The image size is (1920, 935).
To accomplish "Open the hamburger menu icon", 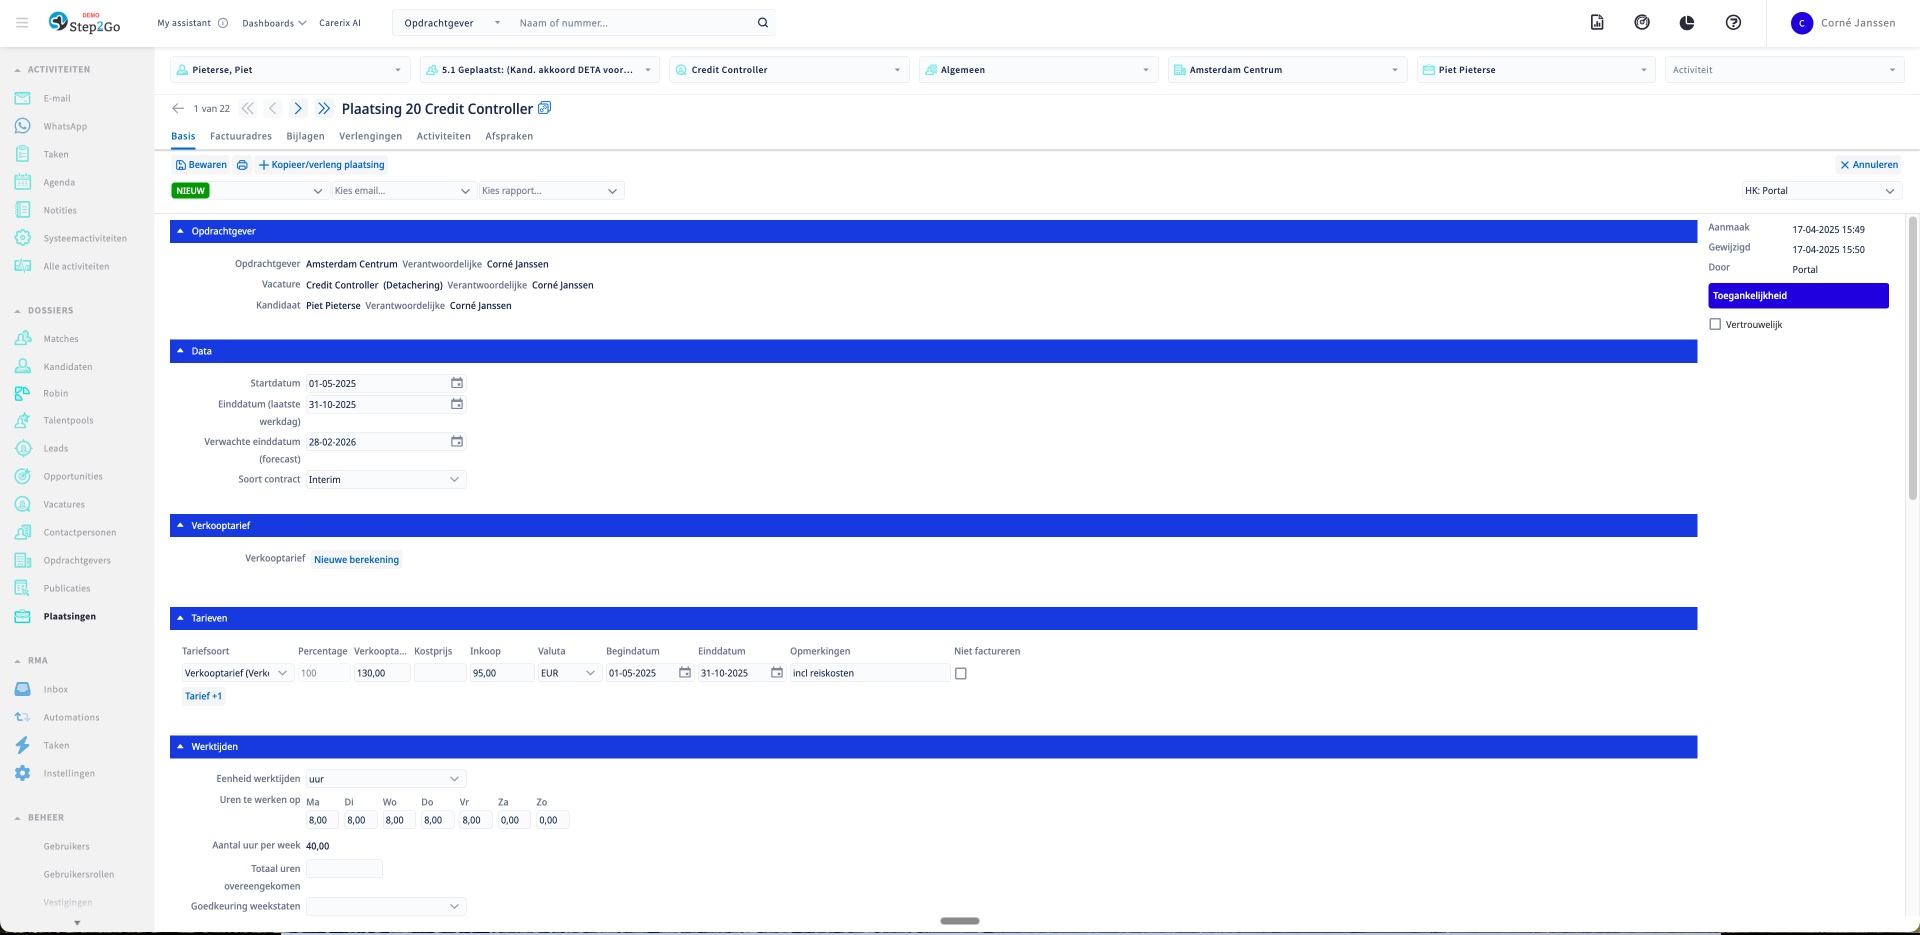I will 22,23.
